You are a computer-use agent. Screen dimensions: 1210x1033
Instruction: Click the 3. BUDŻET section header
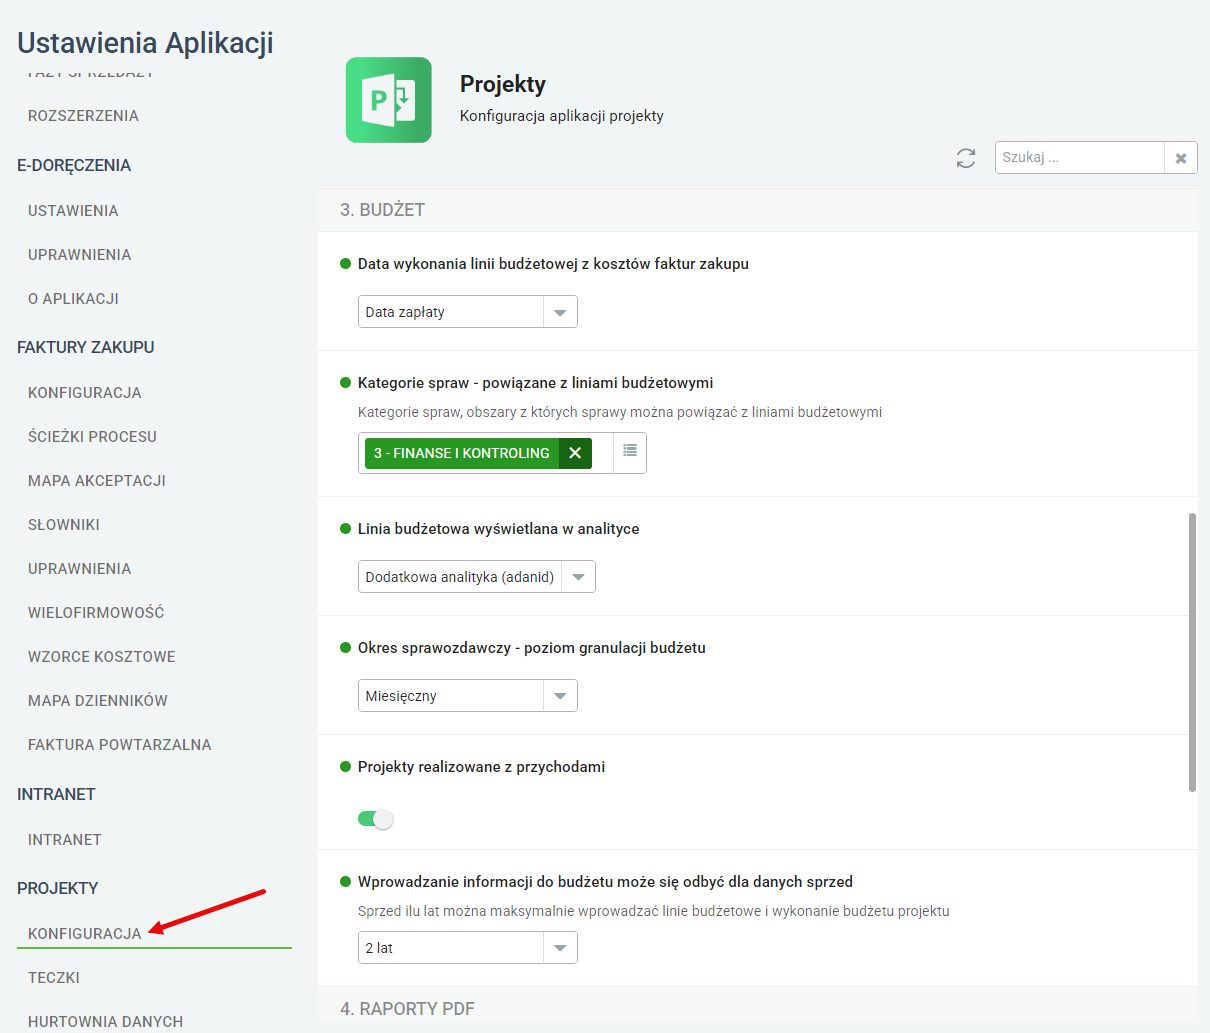[758, 210]
